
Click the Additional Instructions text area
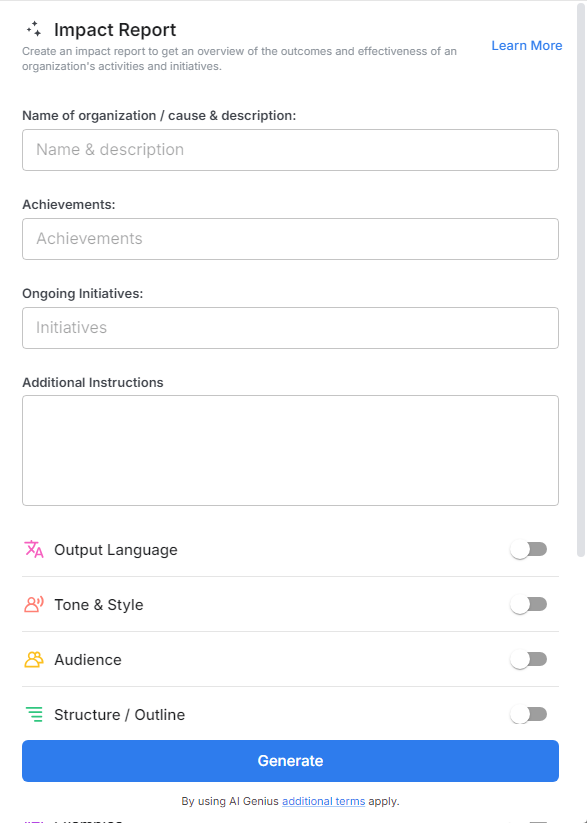tap(290, 450)
